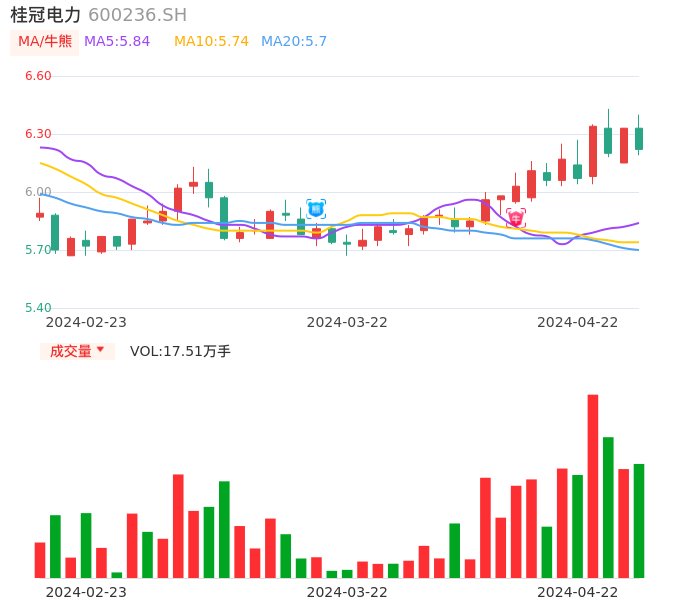Click the stock name 桂冠电力
Image resolution: width=686 pixels, height=606 pixels.
coord(46,15)
